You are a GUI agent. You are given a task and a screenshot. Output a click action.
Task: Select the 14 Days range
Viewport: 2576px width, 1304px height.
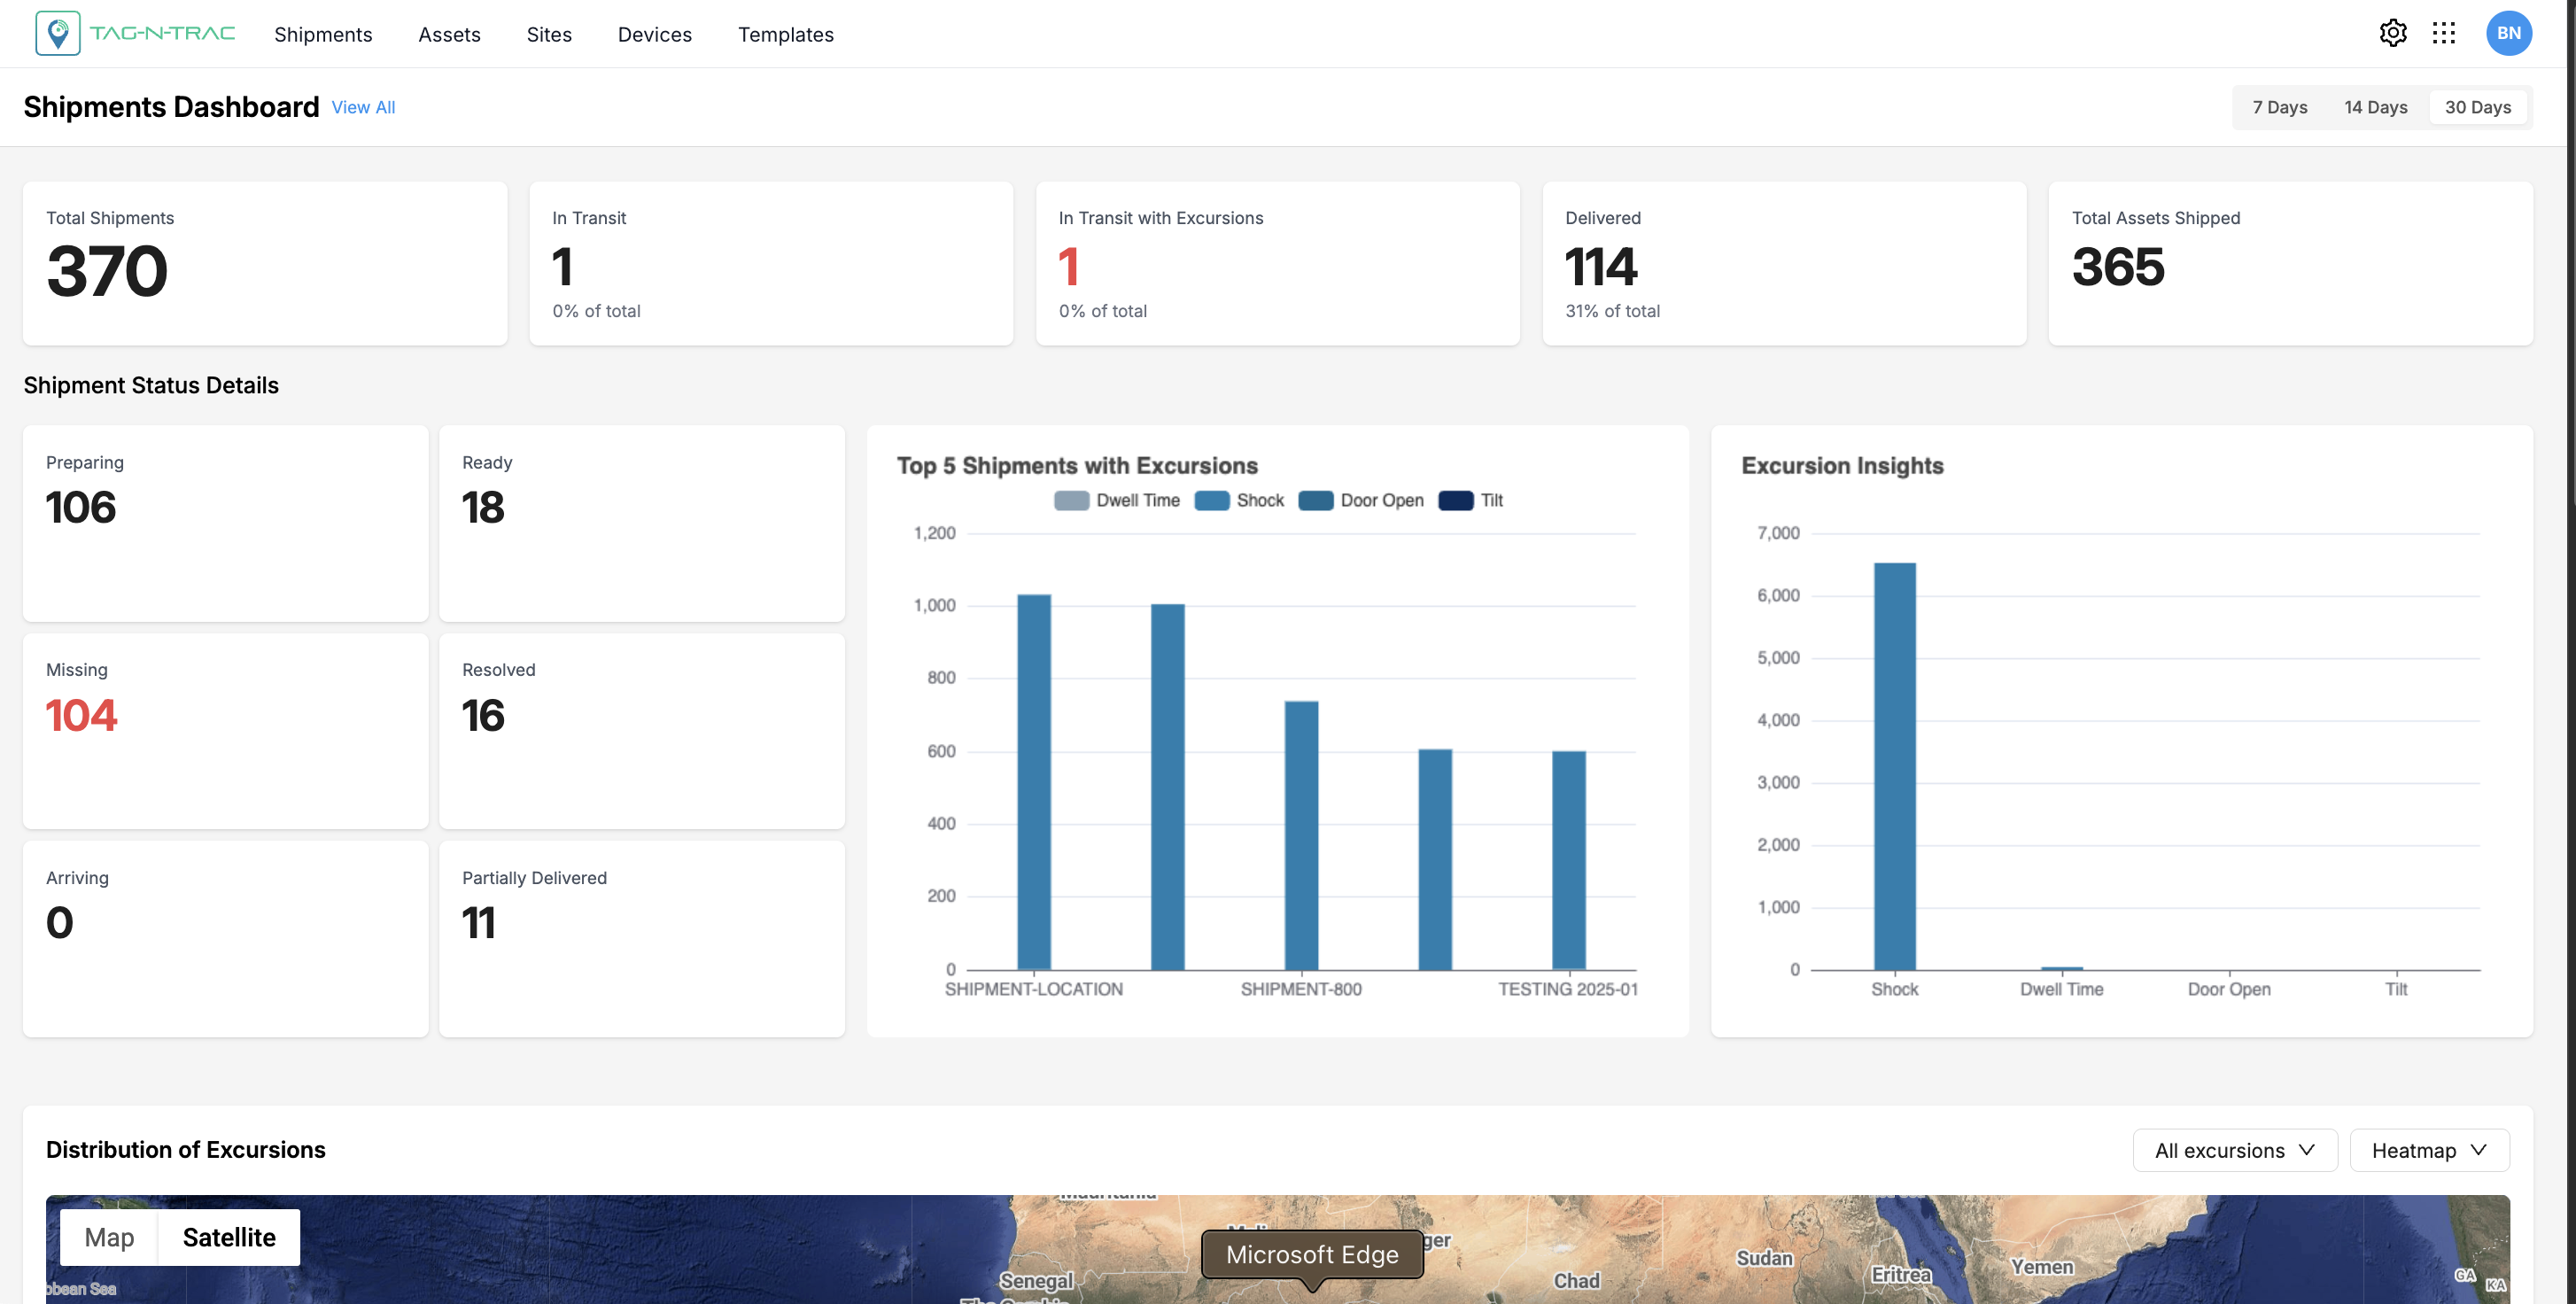pos(2375,107)
